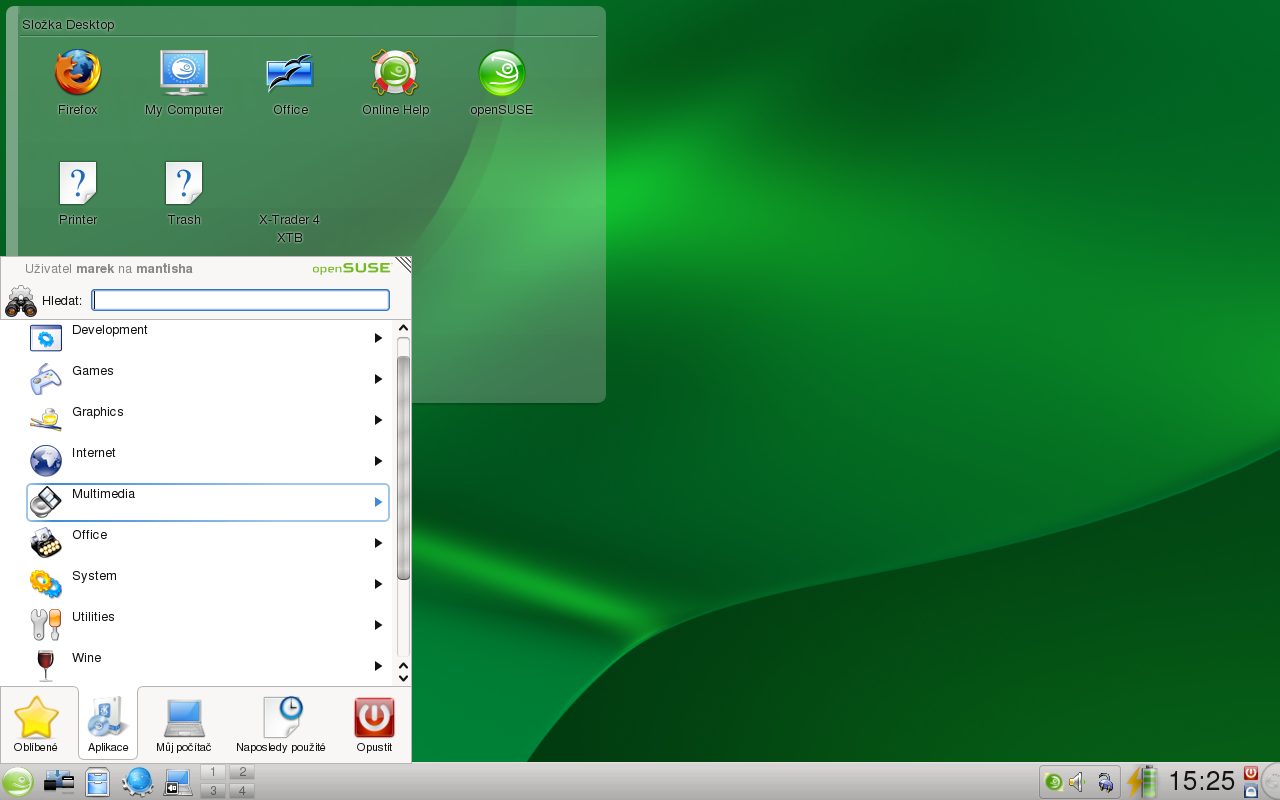
Task: Click the menu scrollbar thumb
Action: pyautogui.click(x=404, y=467)
